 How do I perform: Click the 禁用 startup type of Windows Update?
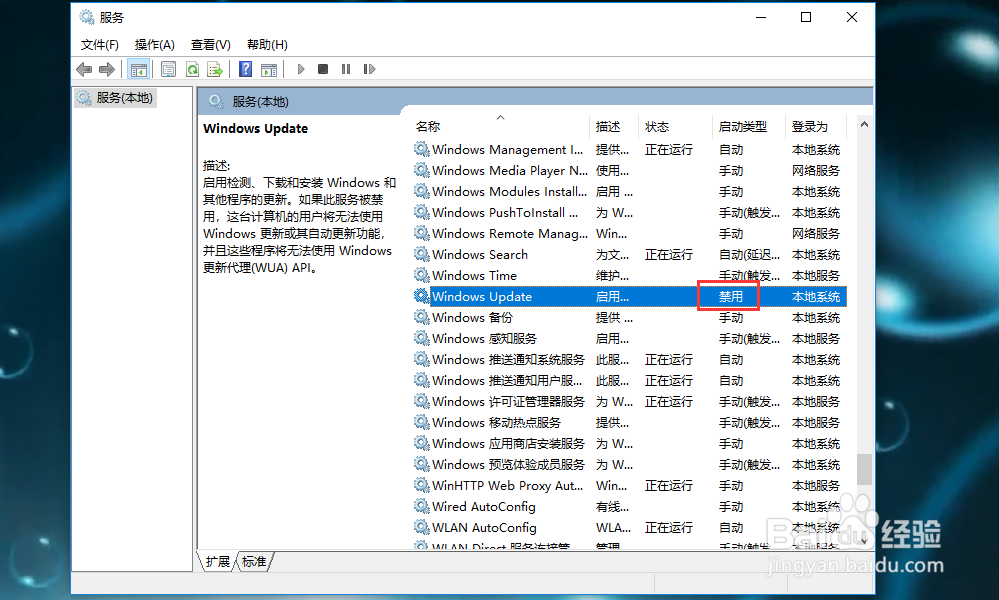coord(731,297)
